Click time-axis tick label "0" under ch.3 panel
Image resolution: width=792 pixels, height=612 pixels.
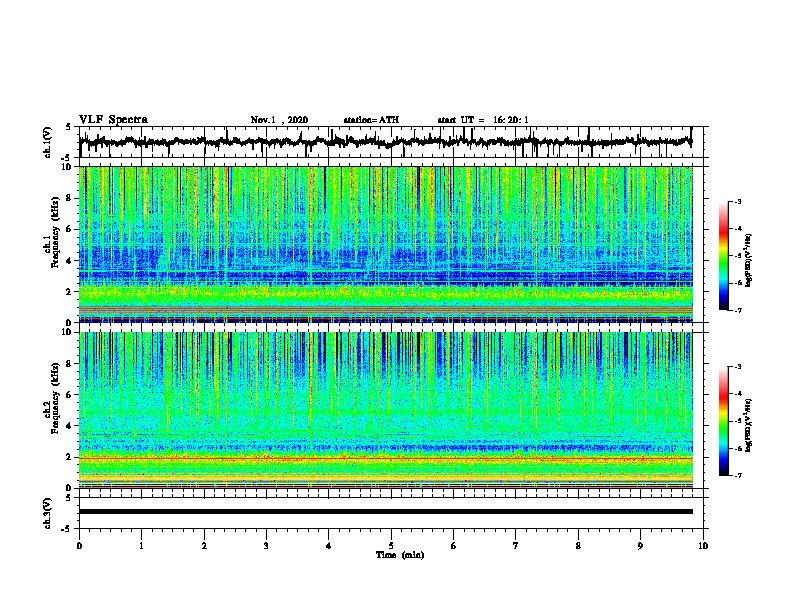click(79, 546)
